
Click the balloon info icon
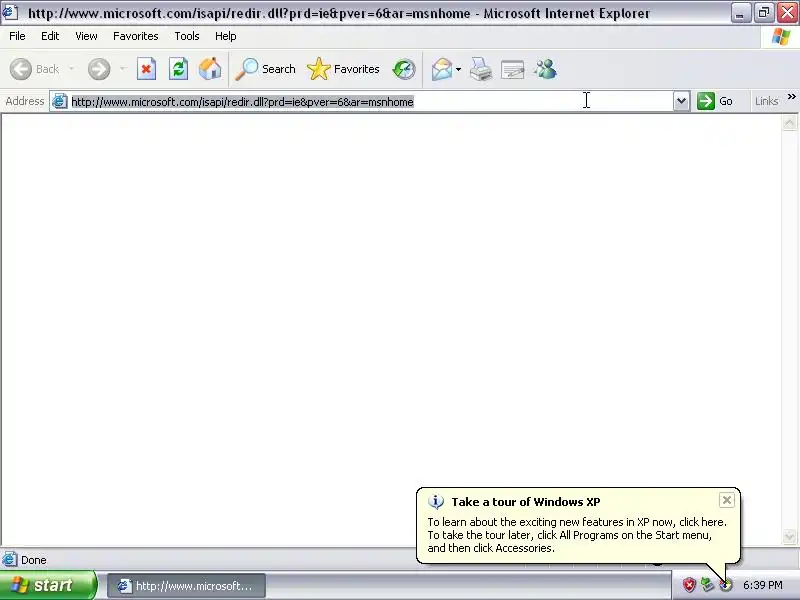436,502
